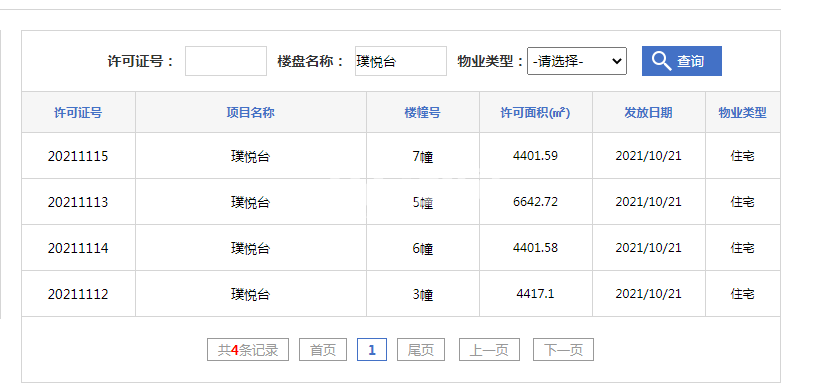Click the 发放日期 column header

tap(649, 112)
